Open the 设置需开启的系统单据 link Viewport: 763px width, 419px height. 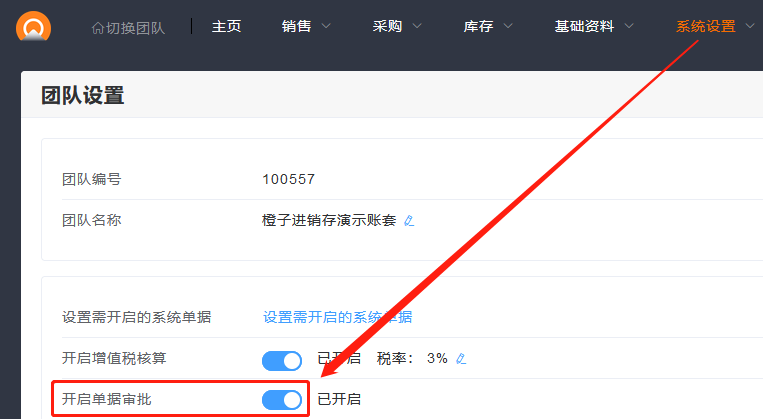point(337,317)
